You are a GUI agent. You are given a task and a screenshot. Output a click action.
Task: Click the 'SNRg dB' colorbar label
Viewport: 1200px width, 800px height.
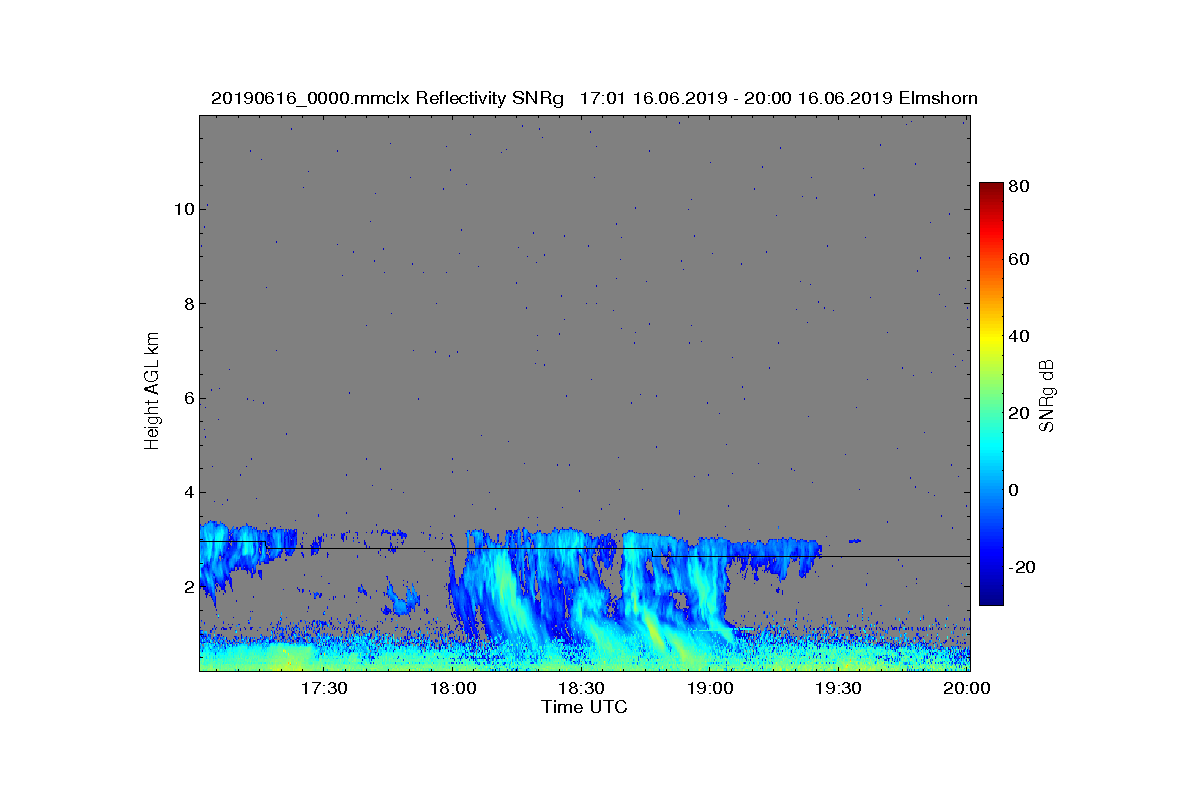pyautogui.click(x=1047, y=396)
